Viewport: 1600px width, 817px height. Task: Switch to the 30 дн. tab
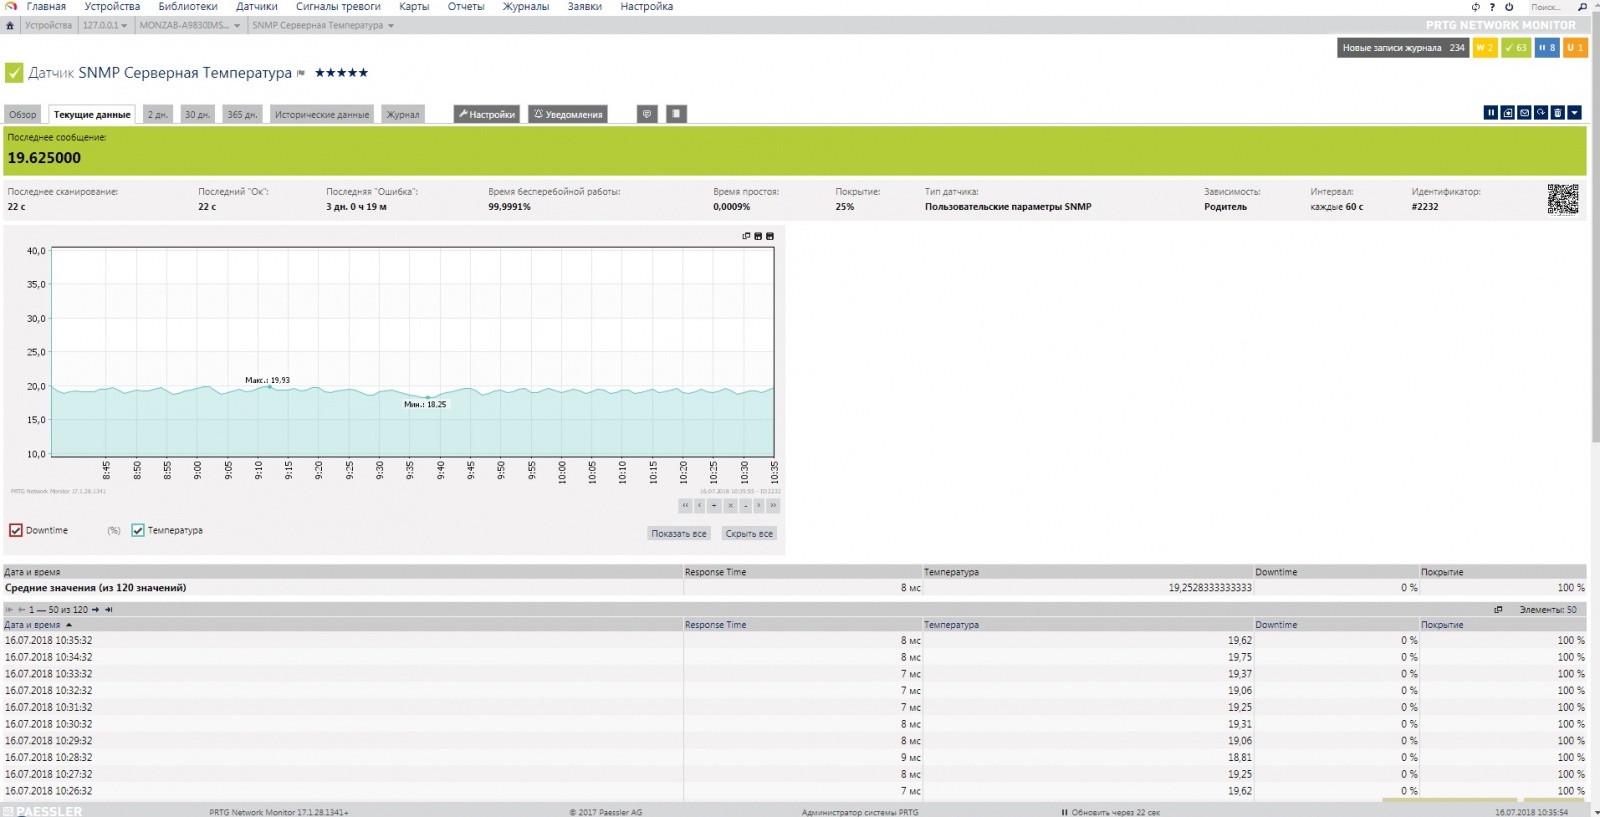click(x=197, y=114)
